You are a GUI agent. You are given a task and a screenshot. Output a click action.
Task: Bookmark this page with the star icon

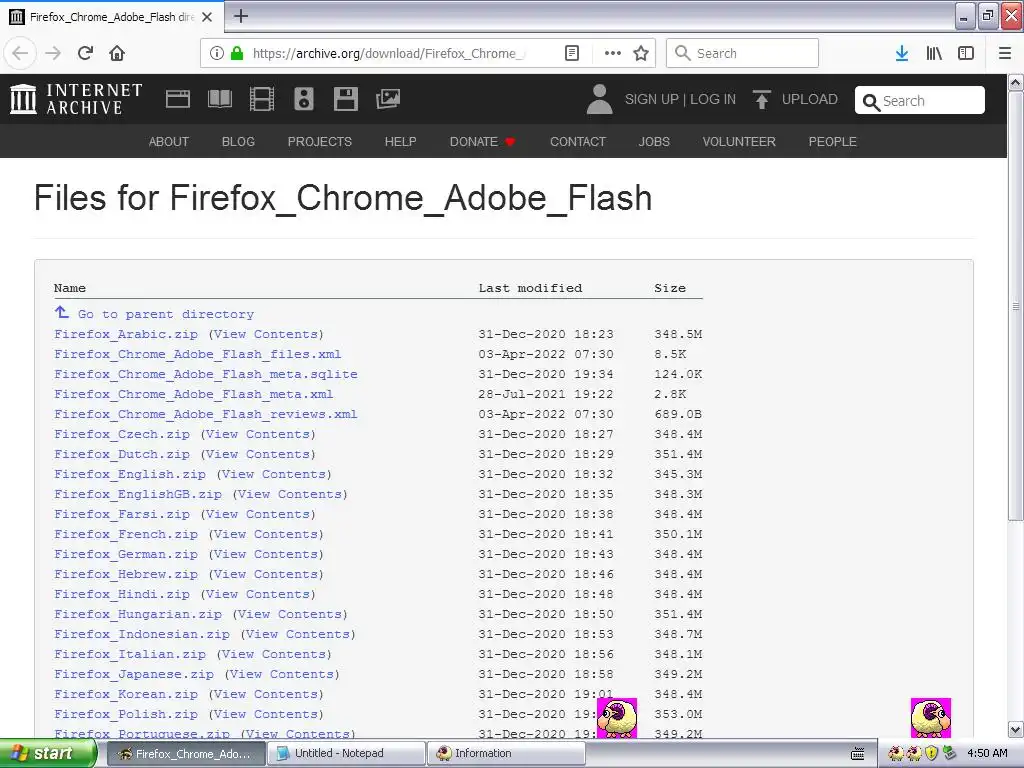tap(641, 53)
